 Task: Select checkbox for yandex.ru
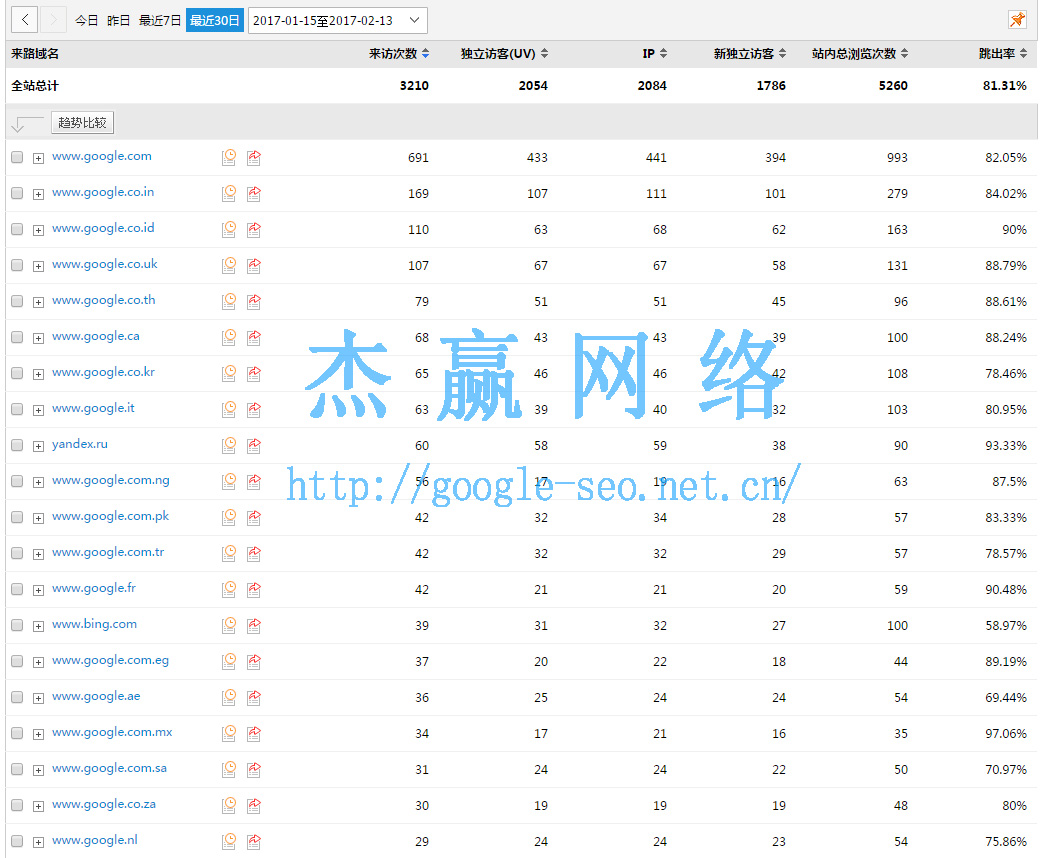(x=17, y=445)
